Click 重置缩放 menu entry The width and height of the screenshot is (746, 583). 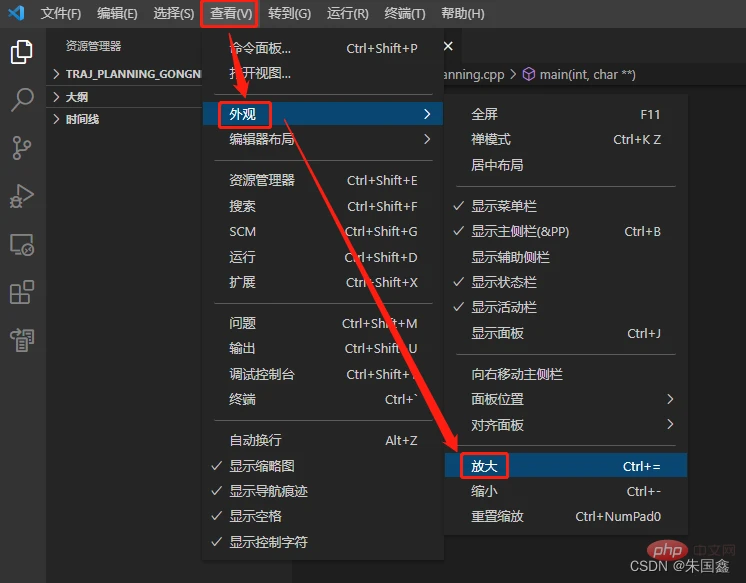point(566,516)
